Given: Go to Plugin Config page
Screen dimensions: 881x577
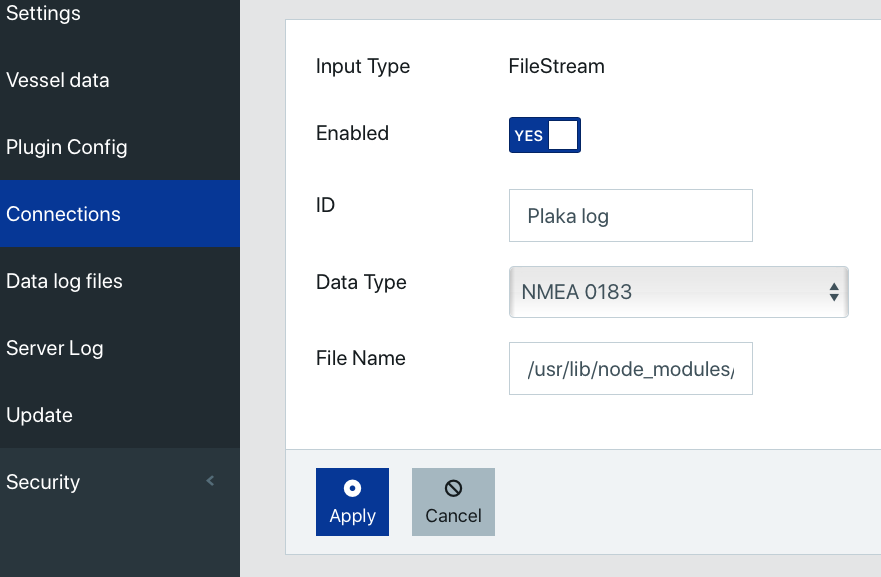Looking at the screenshot, I should 120,147.
